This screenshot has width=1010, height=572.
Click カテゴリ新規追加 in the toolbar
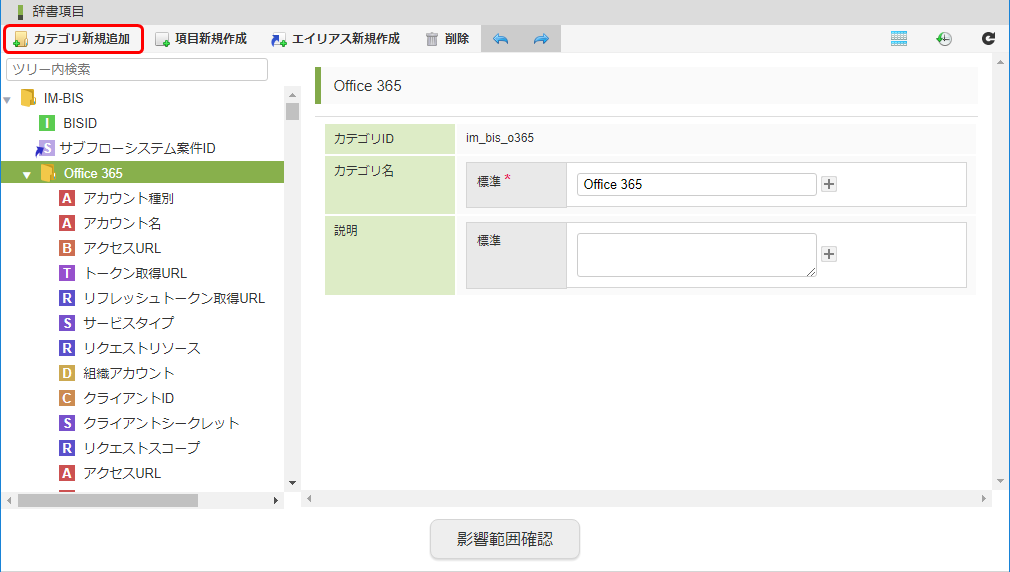pos(72,39)
